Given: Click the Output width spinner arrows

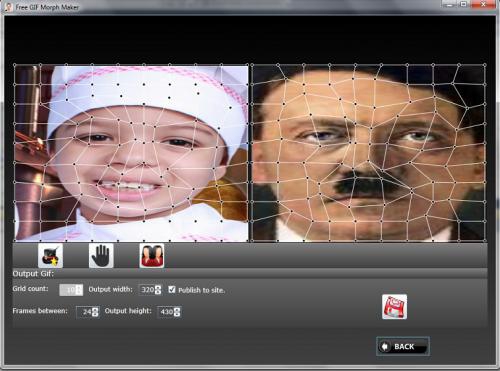Looking at the screenshot, I should 158,290.
